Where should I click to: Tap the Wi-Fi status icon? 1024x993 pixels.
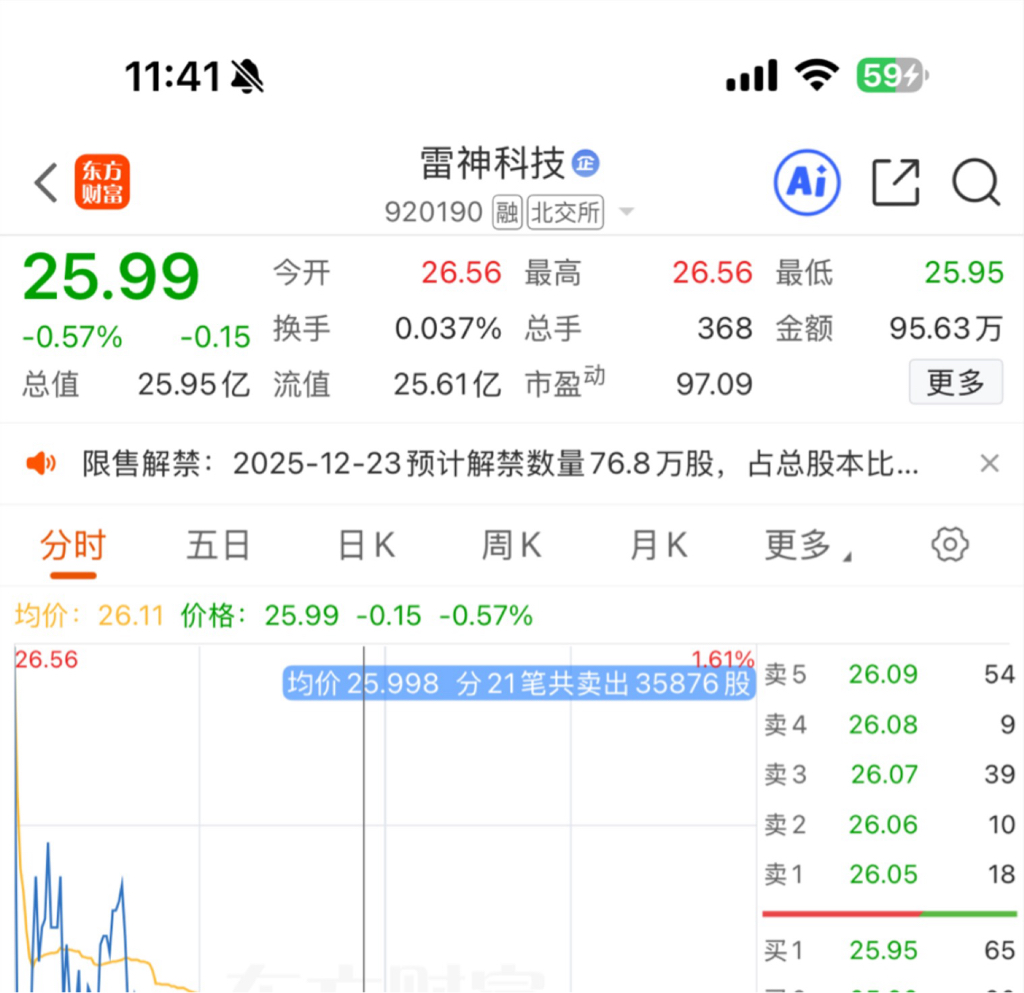point(816,74)
